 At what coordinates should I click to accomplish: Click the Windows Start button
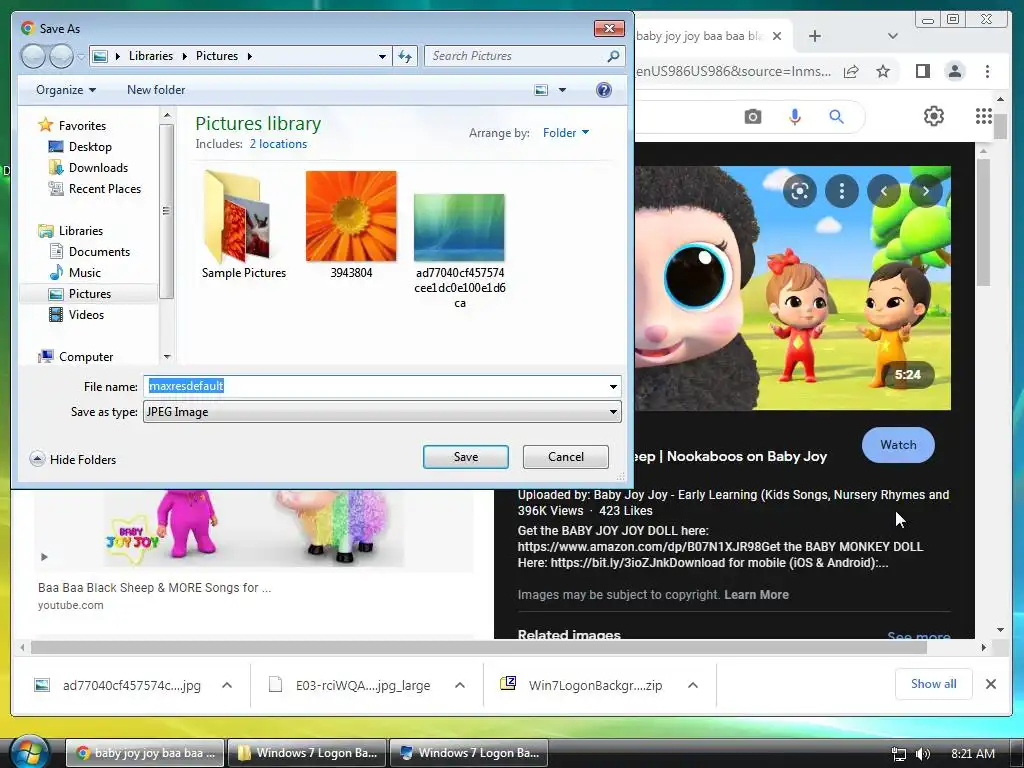tap(30, 752)
